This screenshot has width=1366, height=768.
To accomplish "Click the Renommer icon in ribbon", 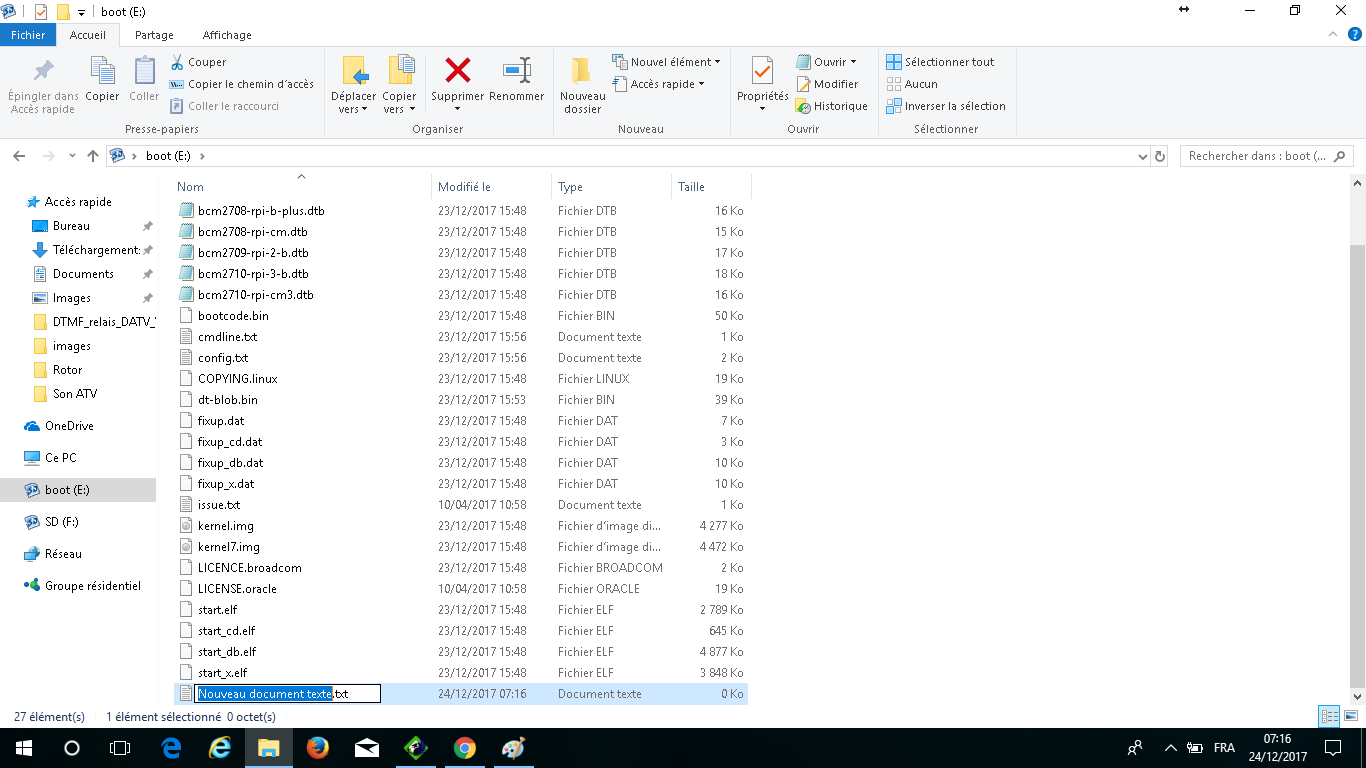I will coord(516,71).
